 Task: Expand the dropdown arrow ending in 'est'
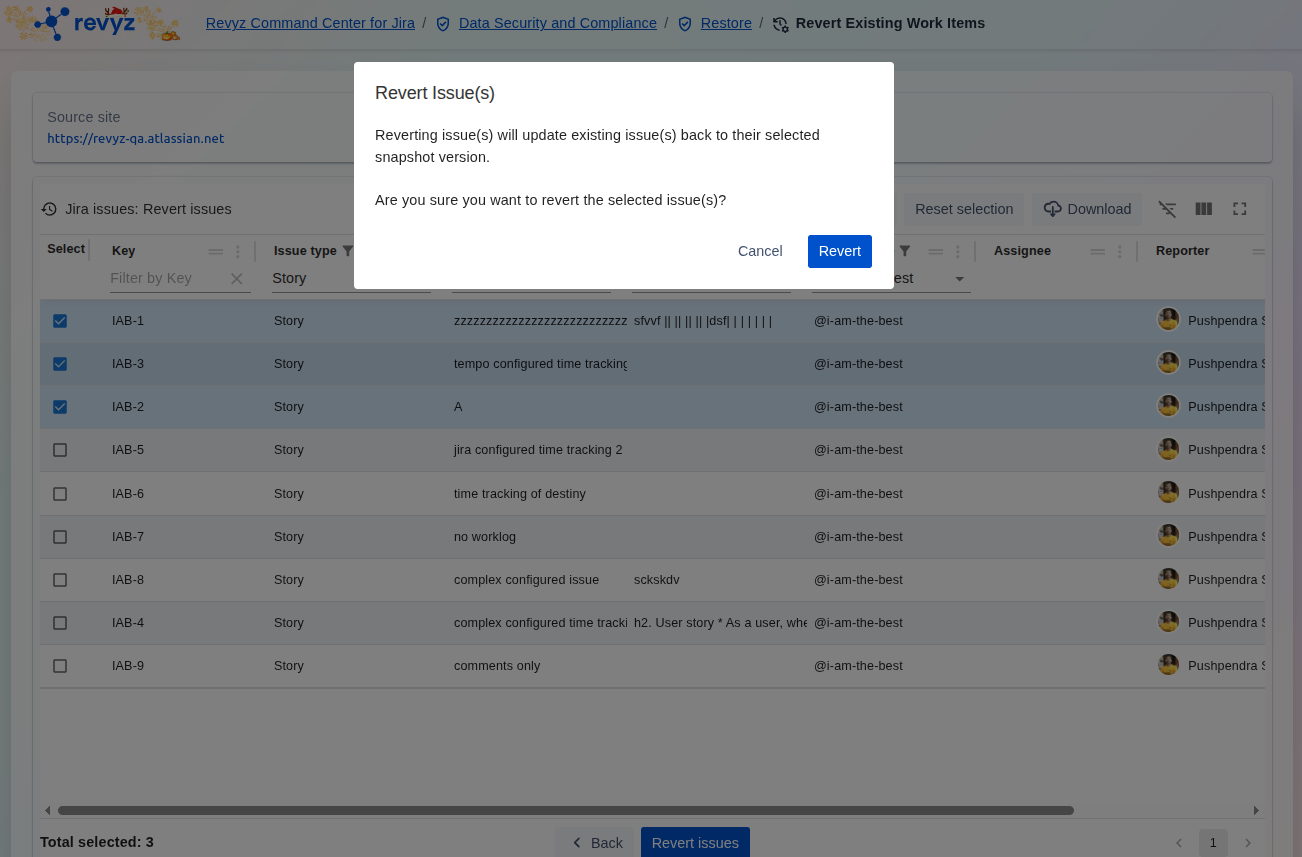point(959,279)
